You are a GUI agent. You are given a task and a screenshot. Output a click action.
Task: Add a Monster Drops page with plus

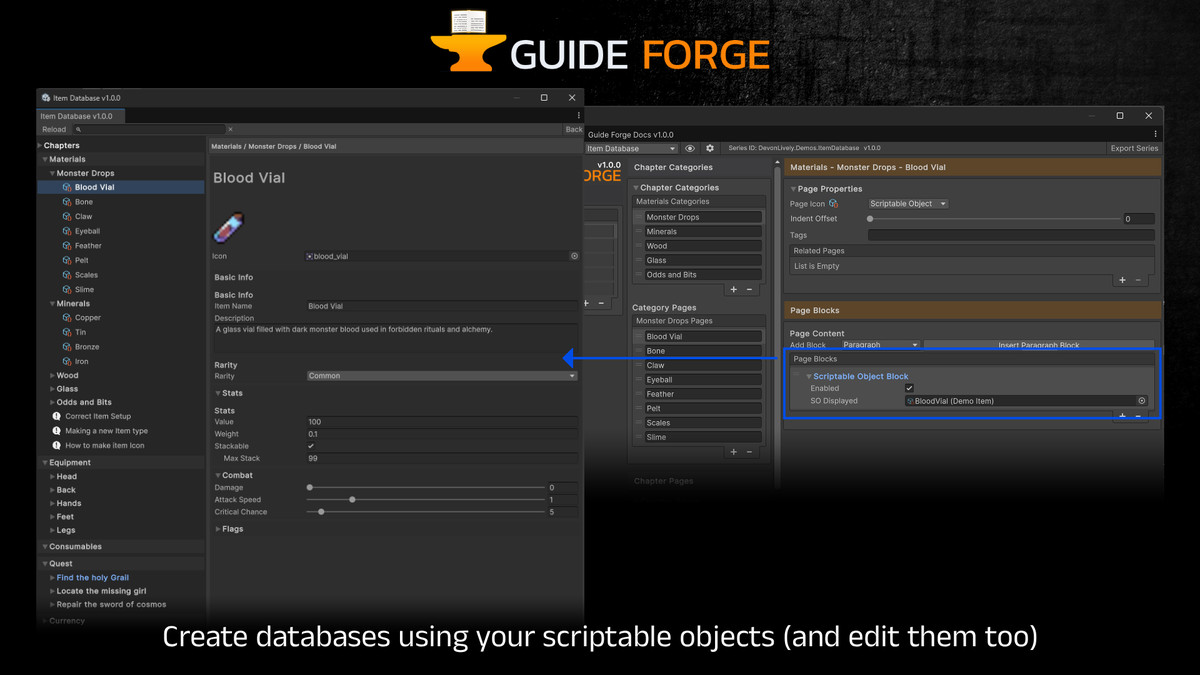(x=733, y=452)
